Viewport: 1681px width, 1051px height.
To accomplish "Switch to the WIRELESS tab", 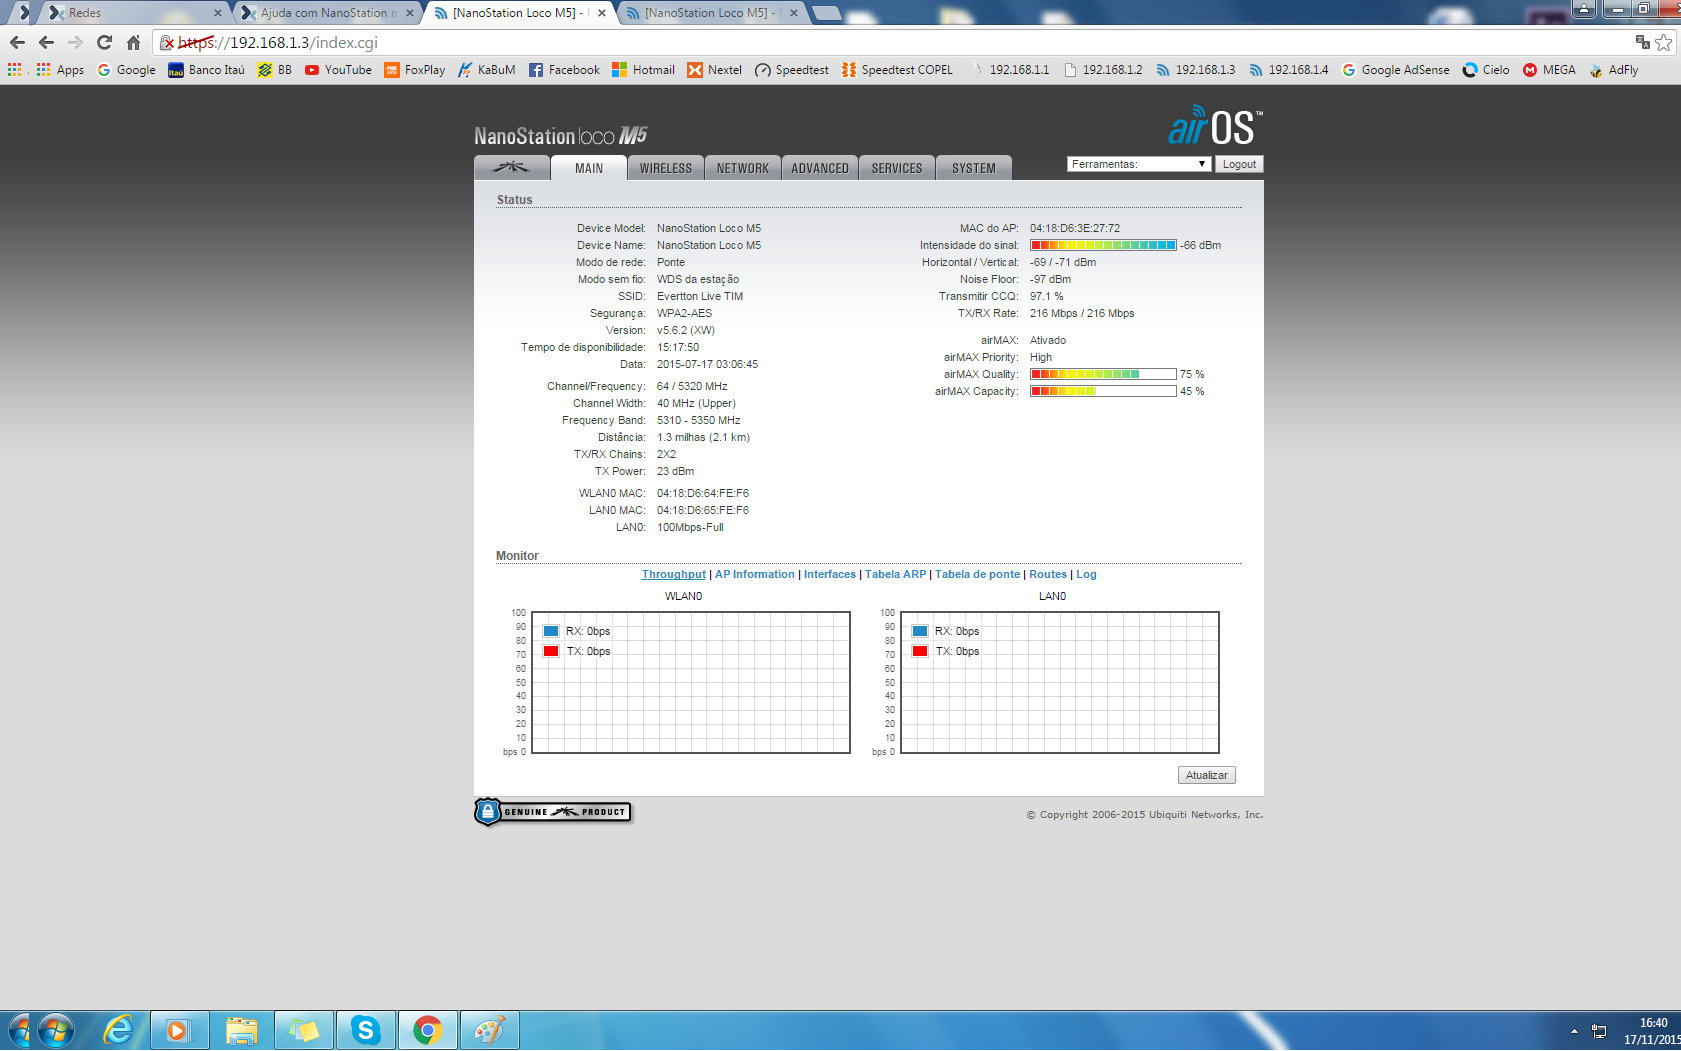I will [666, 168].
